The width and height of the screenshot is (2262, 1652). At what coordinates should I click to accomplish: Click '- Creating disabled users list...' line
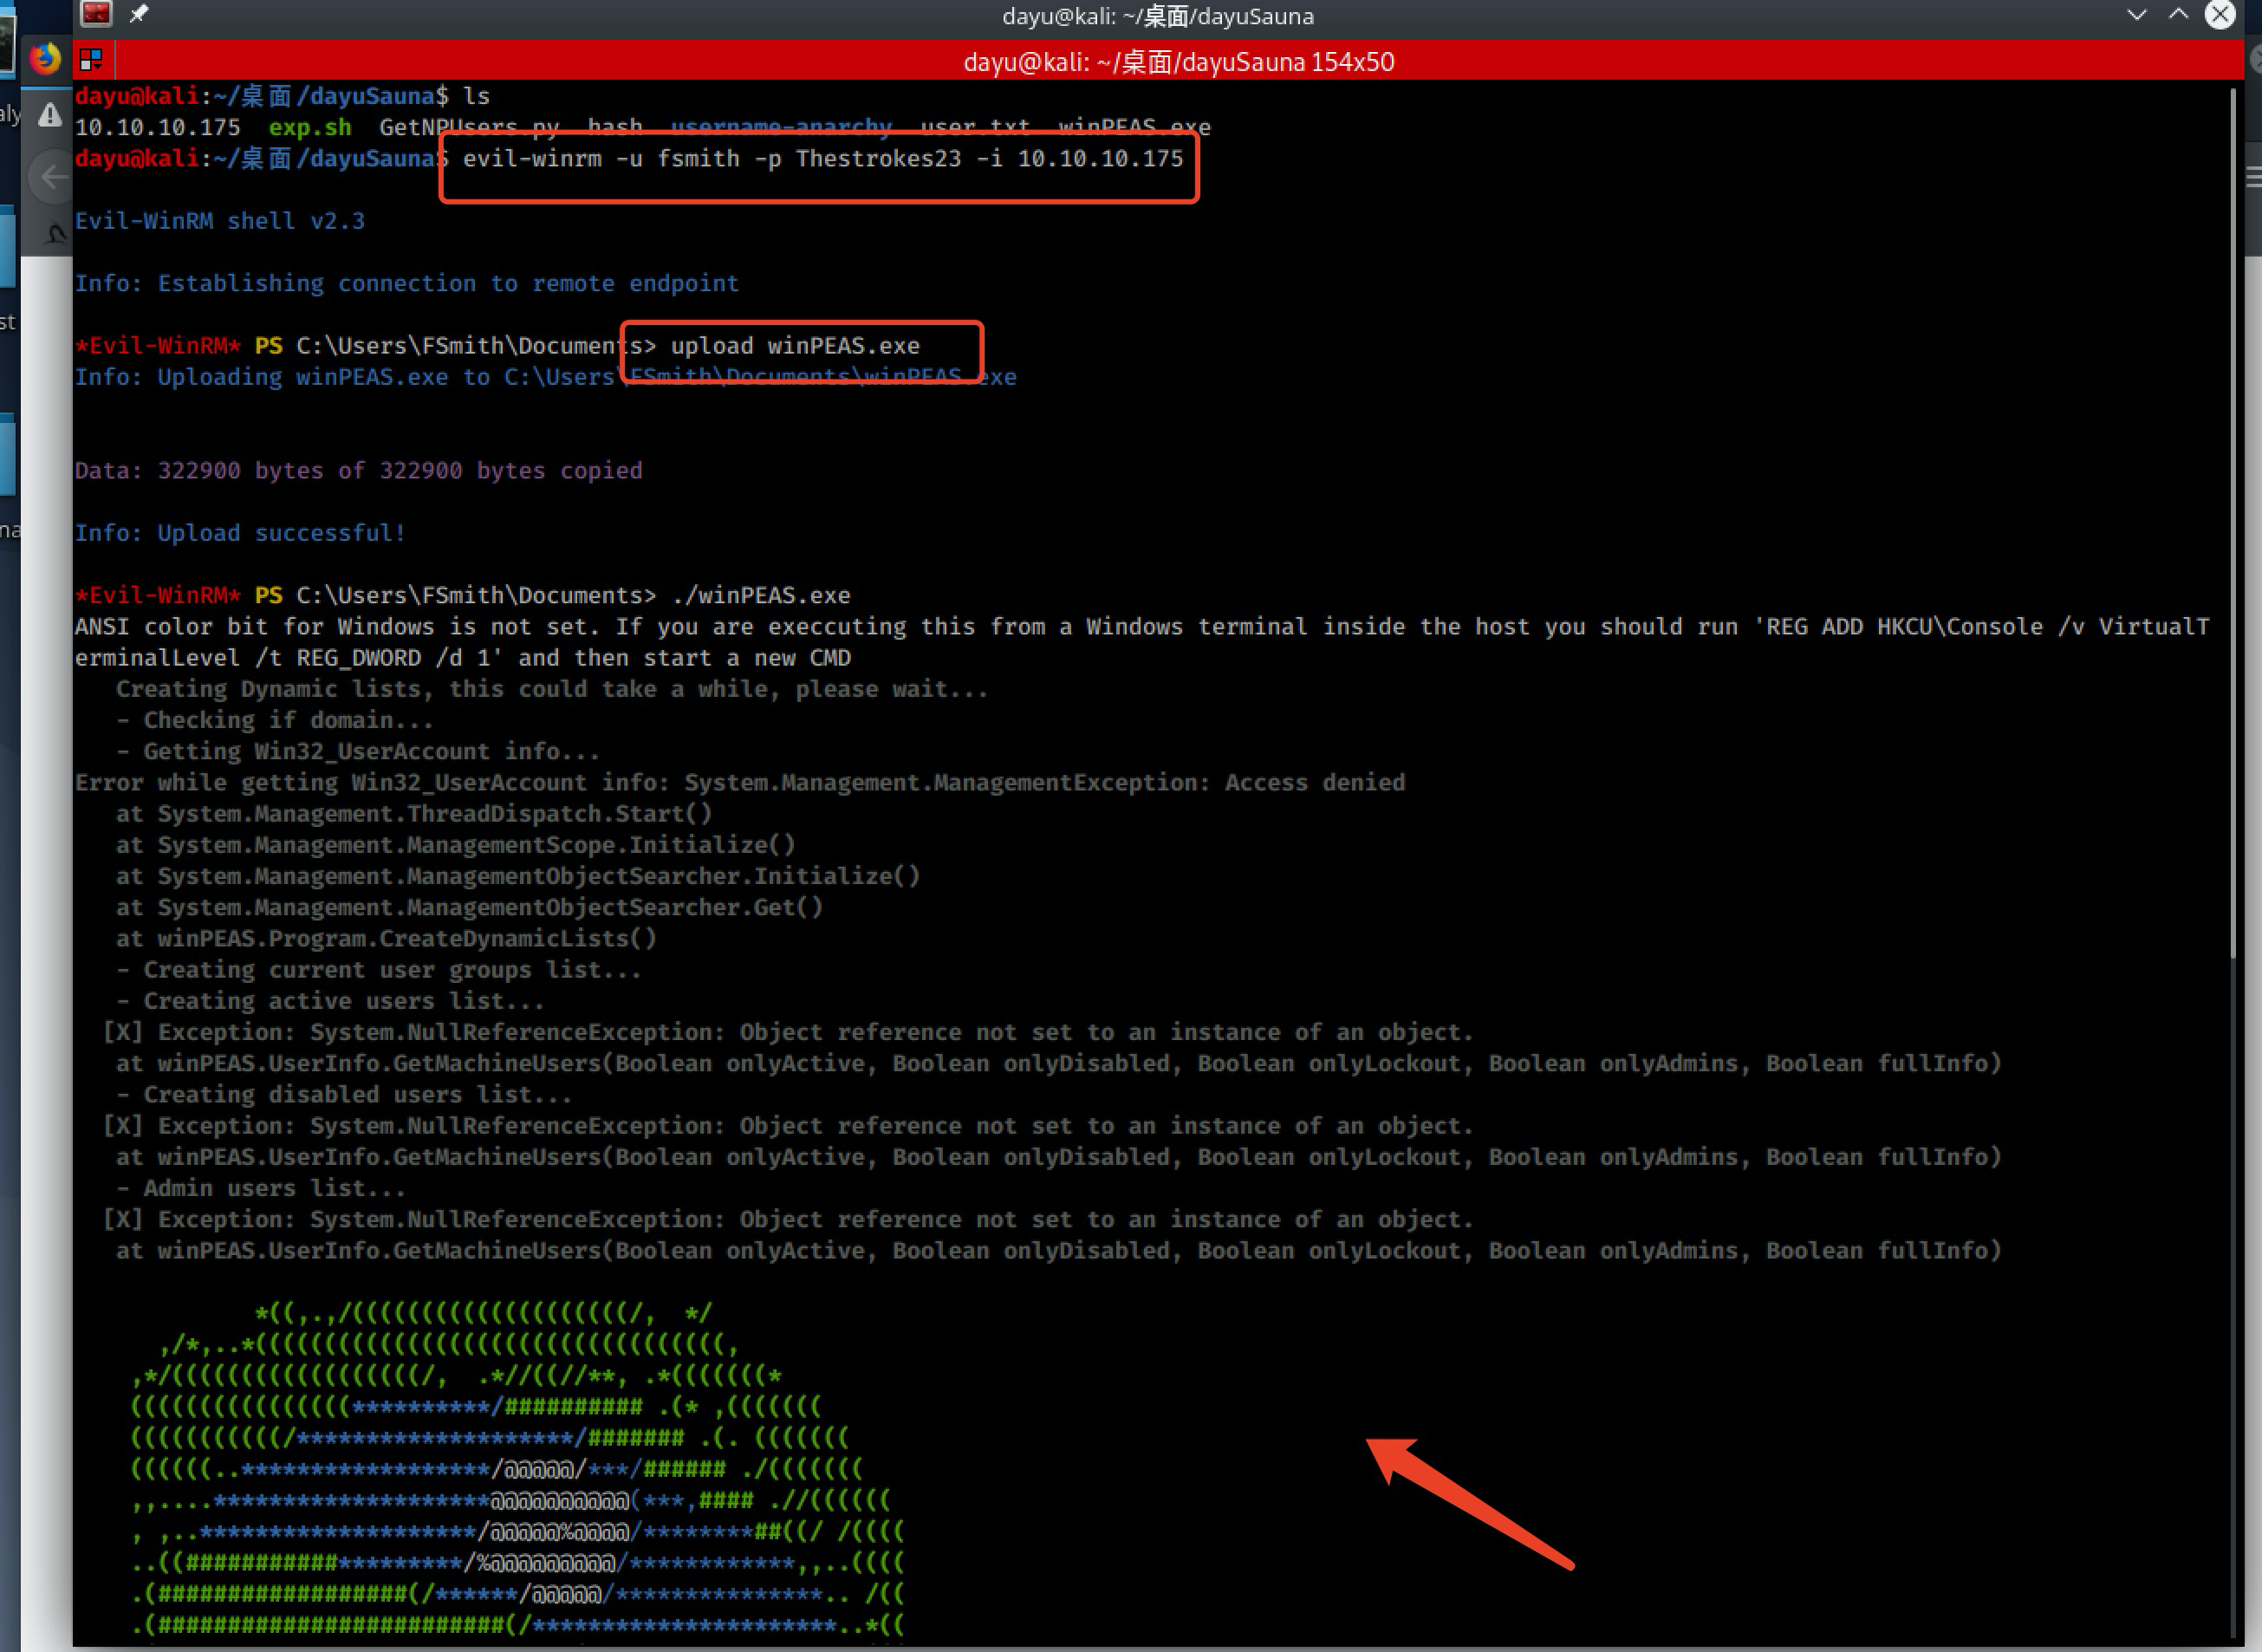coord(344,1095)
